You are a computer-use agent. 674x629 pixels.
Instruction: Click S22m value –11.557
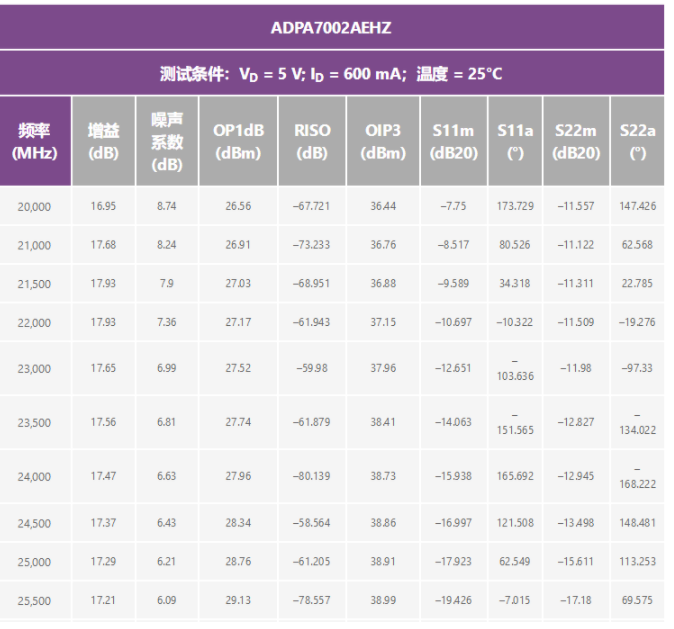576,206
